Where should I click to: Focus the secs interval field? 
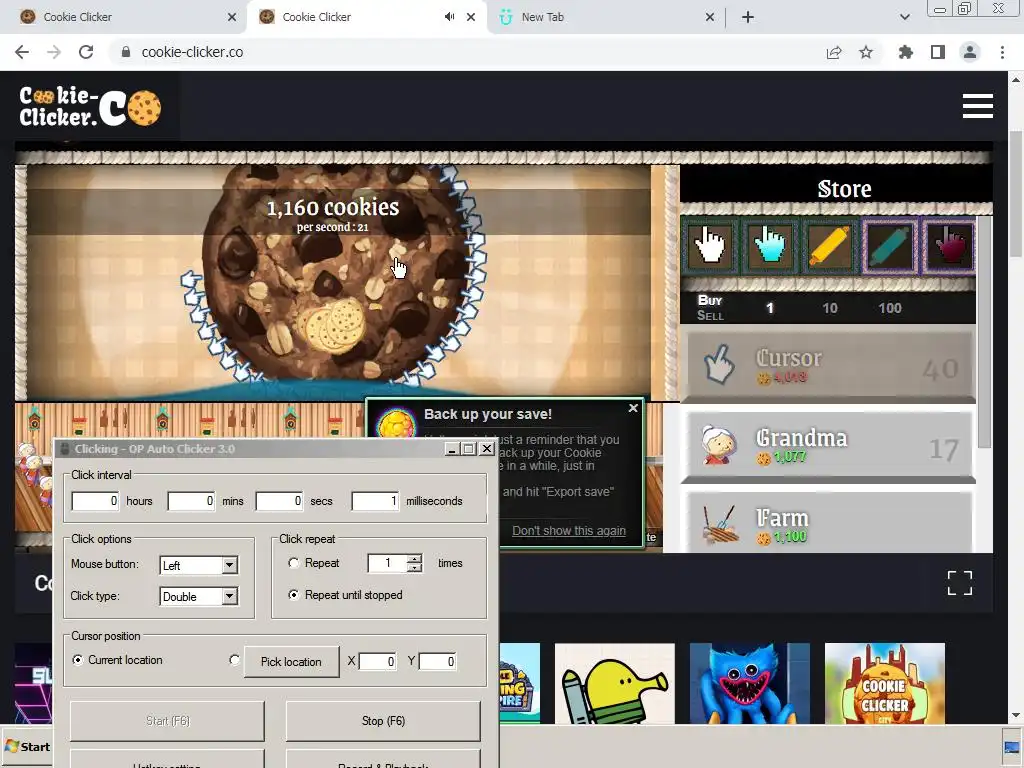point(279,501)
